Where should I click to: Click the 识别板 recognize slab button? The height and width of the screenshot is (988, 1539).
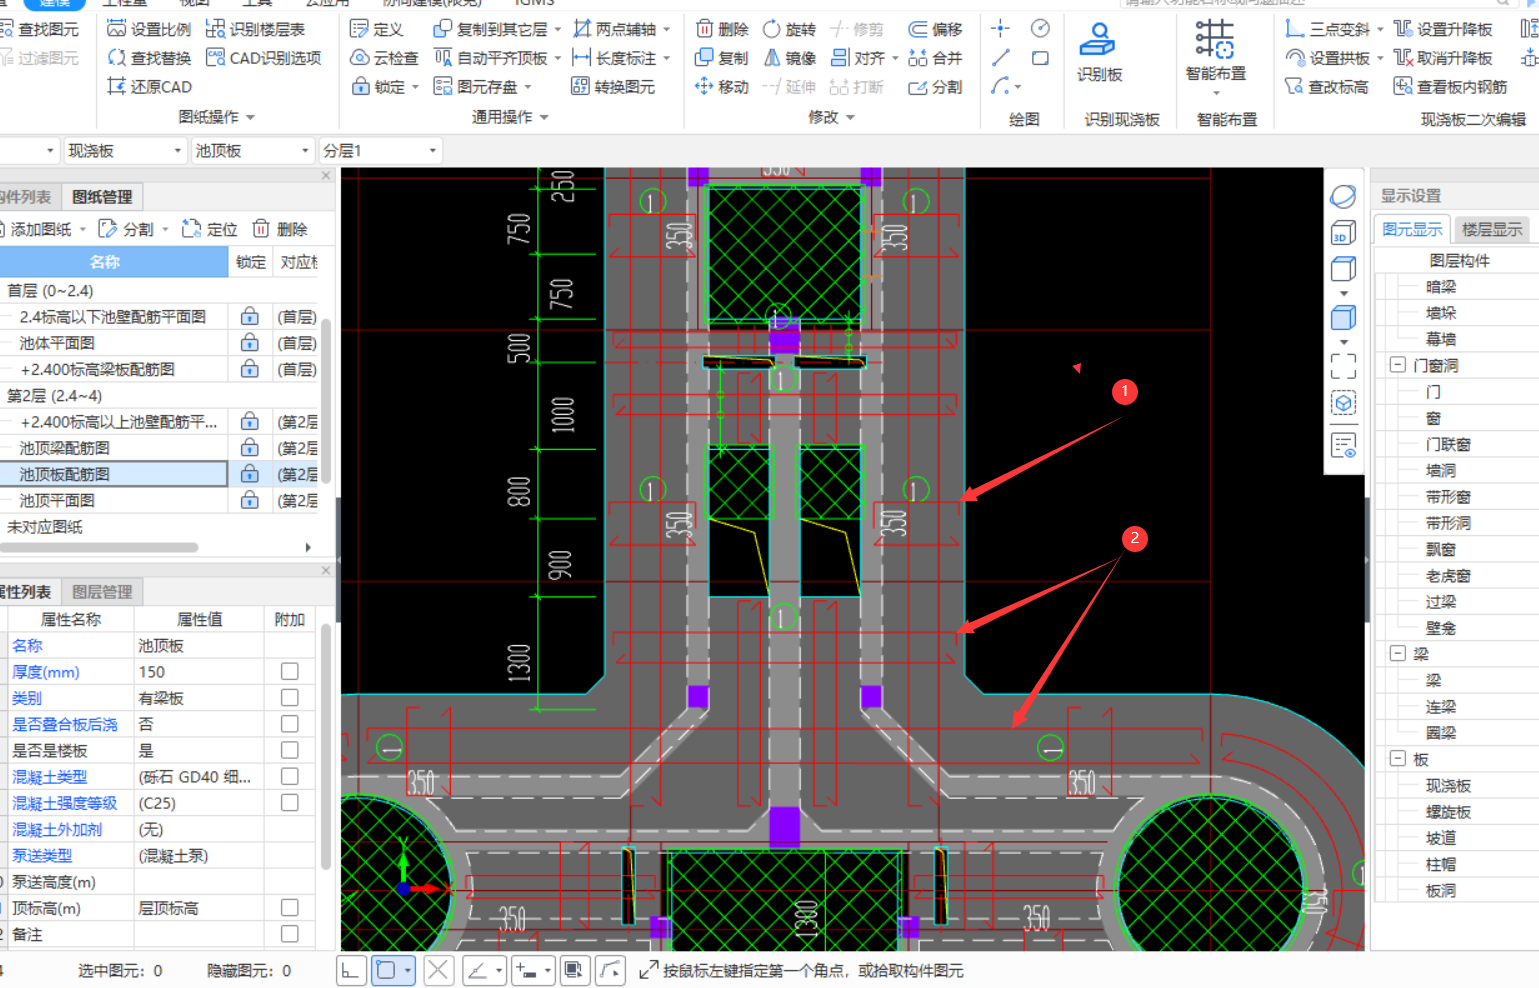(x=1099, y=53)
